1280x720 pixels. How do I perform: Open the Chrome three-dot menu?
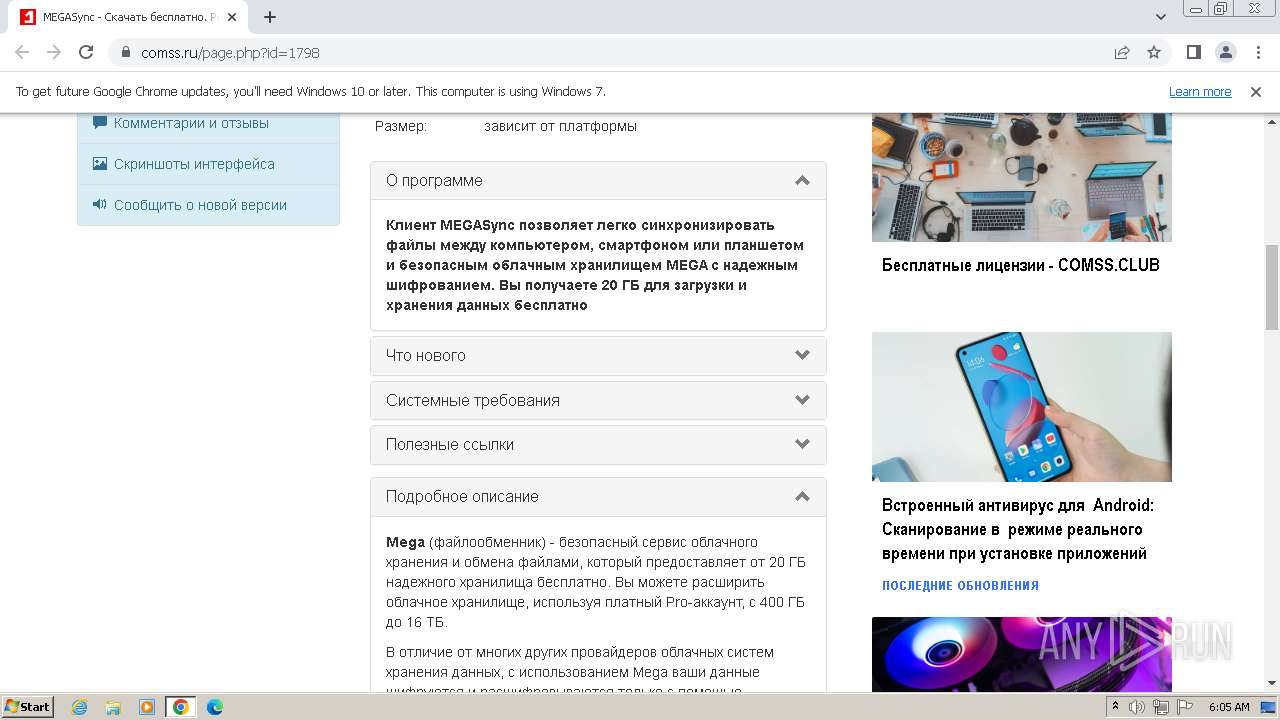1257,52
